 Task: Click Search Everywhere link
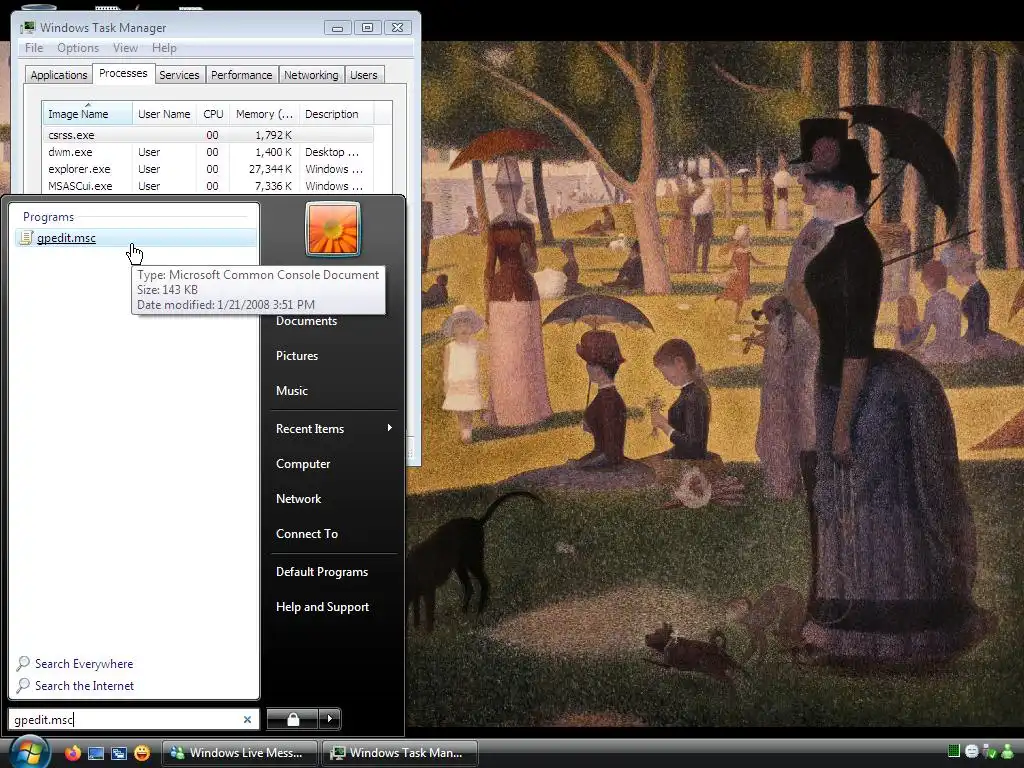84,664
